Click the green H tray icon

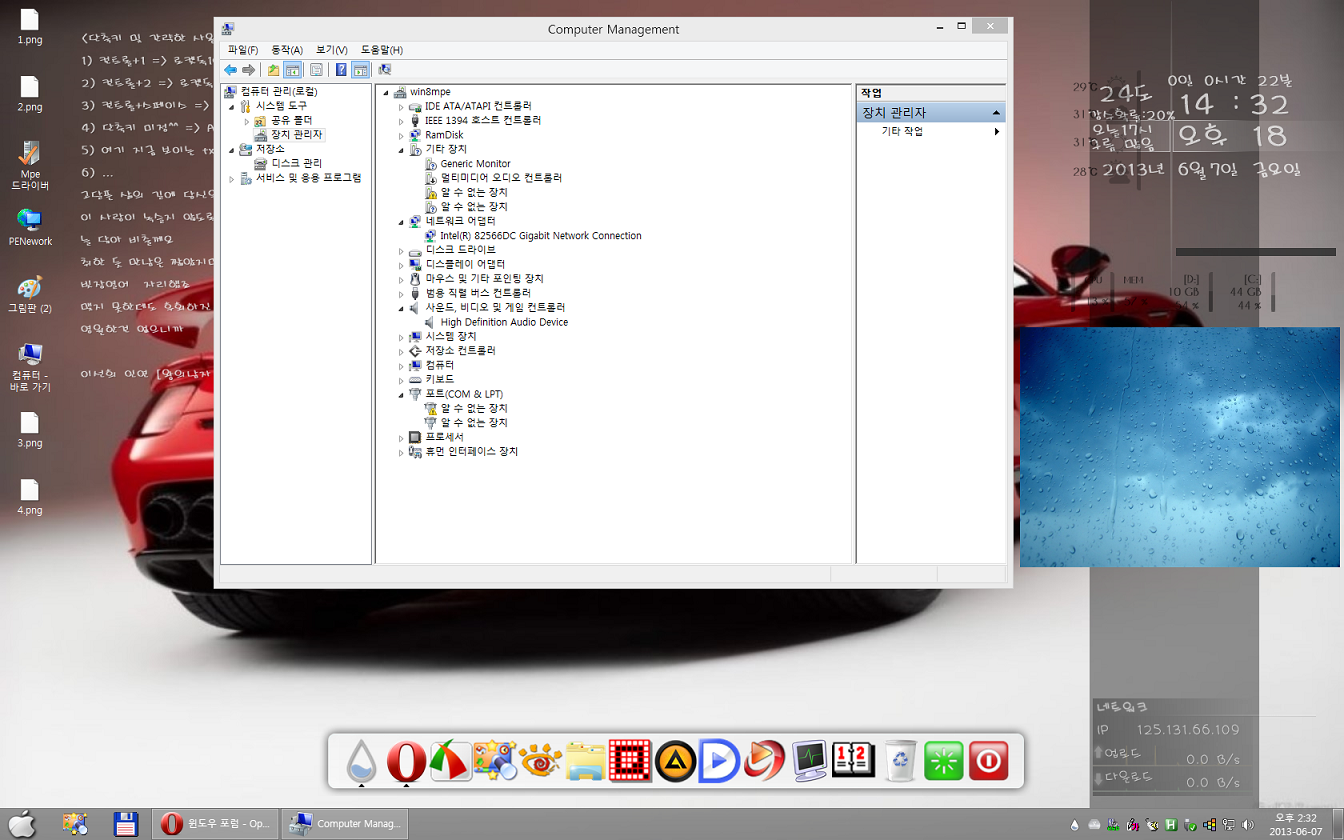pyautogui.click(x=1170, y=825)
